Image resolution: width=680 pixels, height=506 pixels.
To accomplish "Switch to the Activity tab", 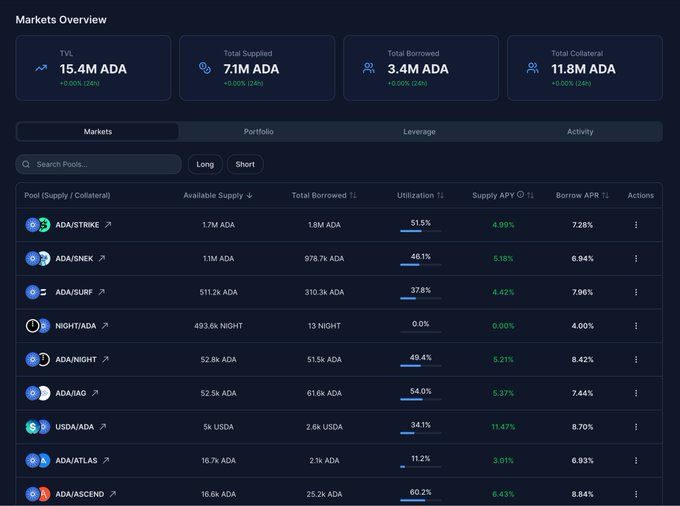I will pyautogui.click(x=580, y=131).
